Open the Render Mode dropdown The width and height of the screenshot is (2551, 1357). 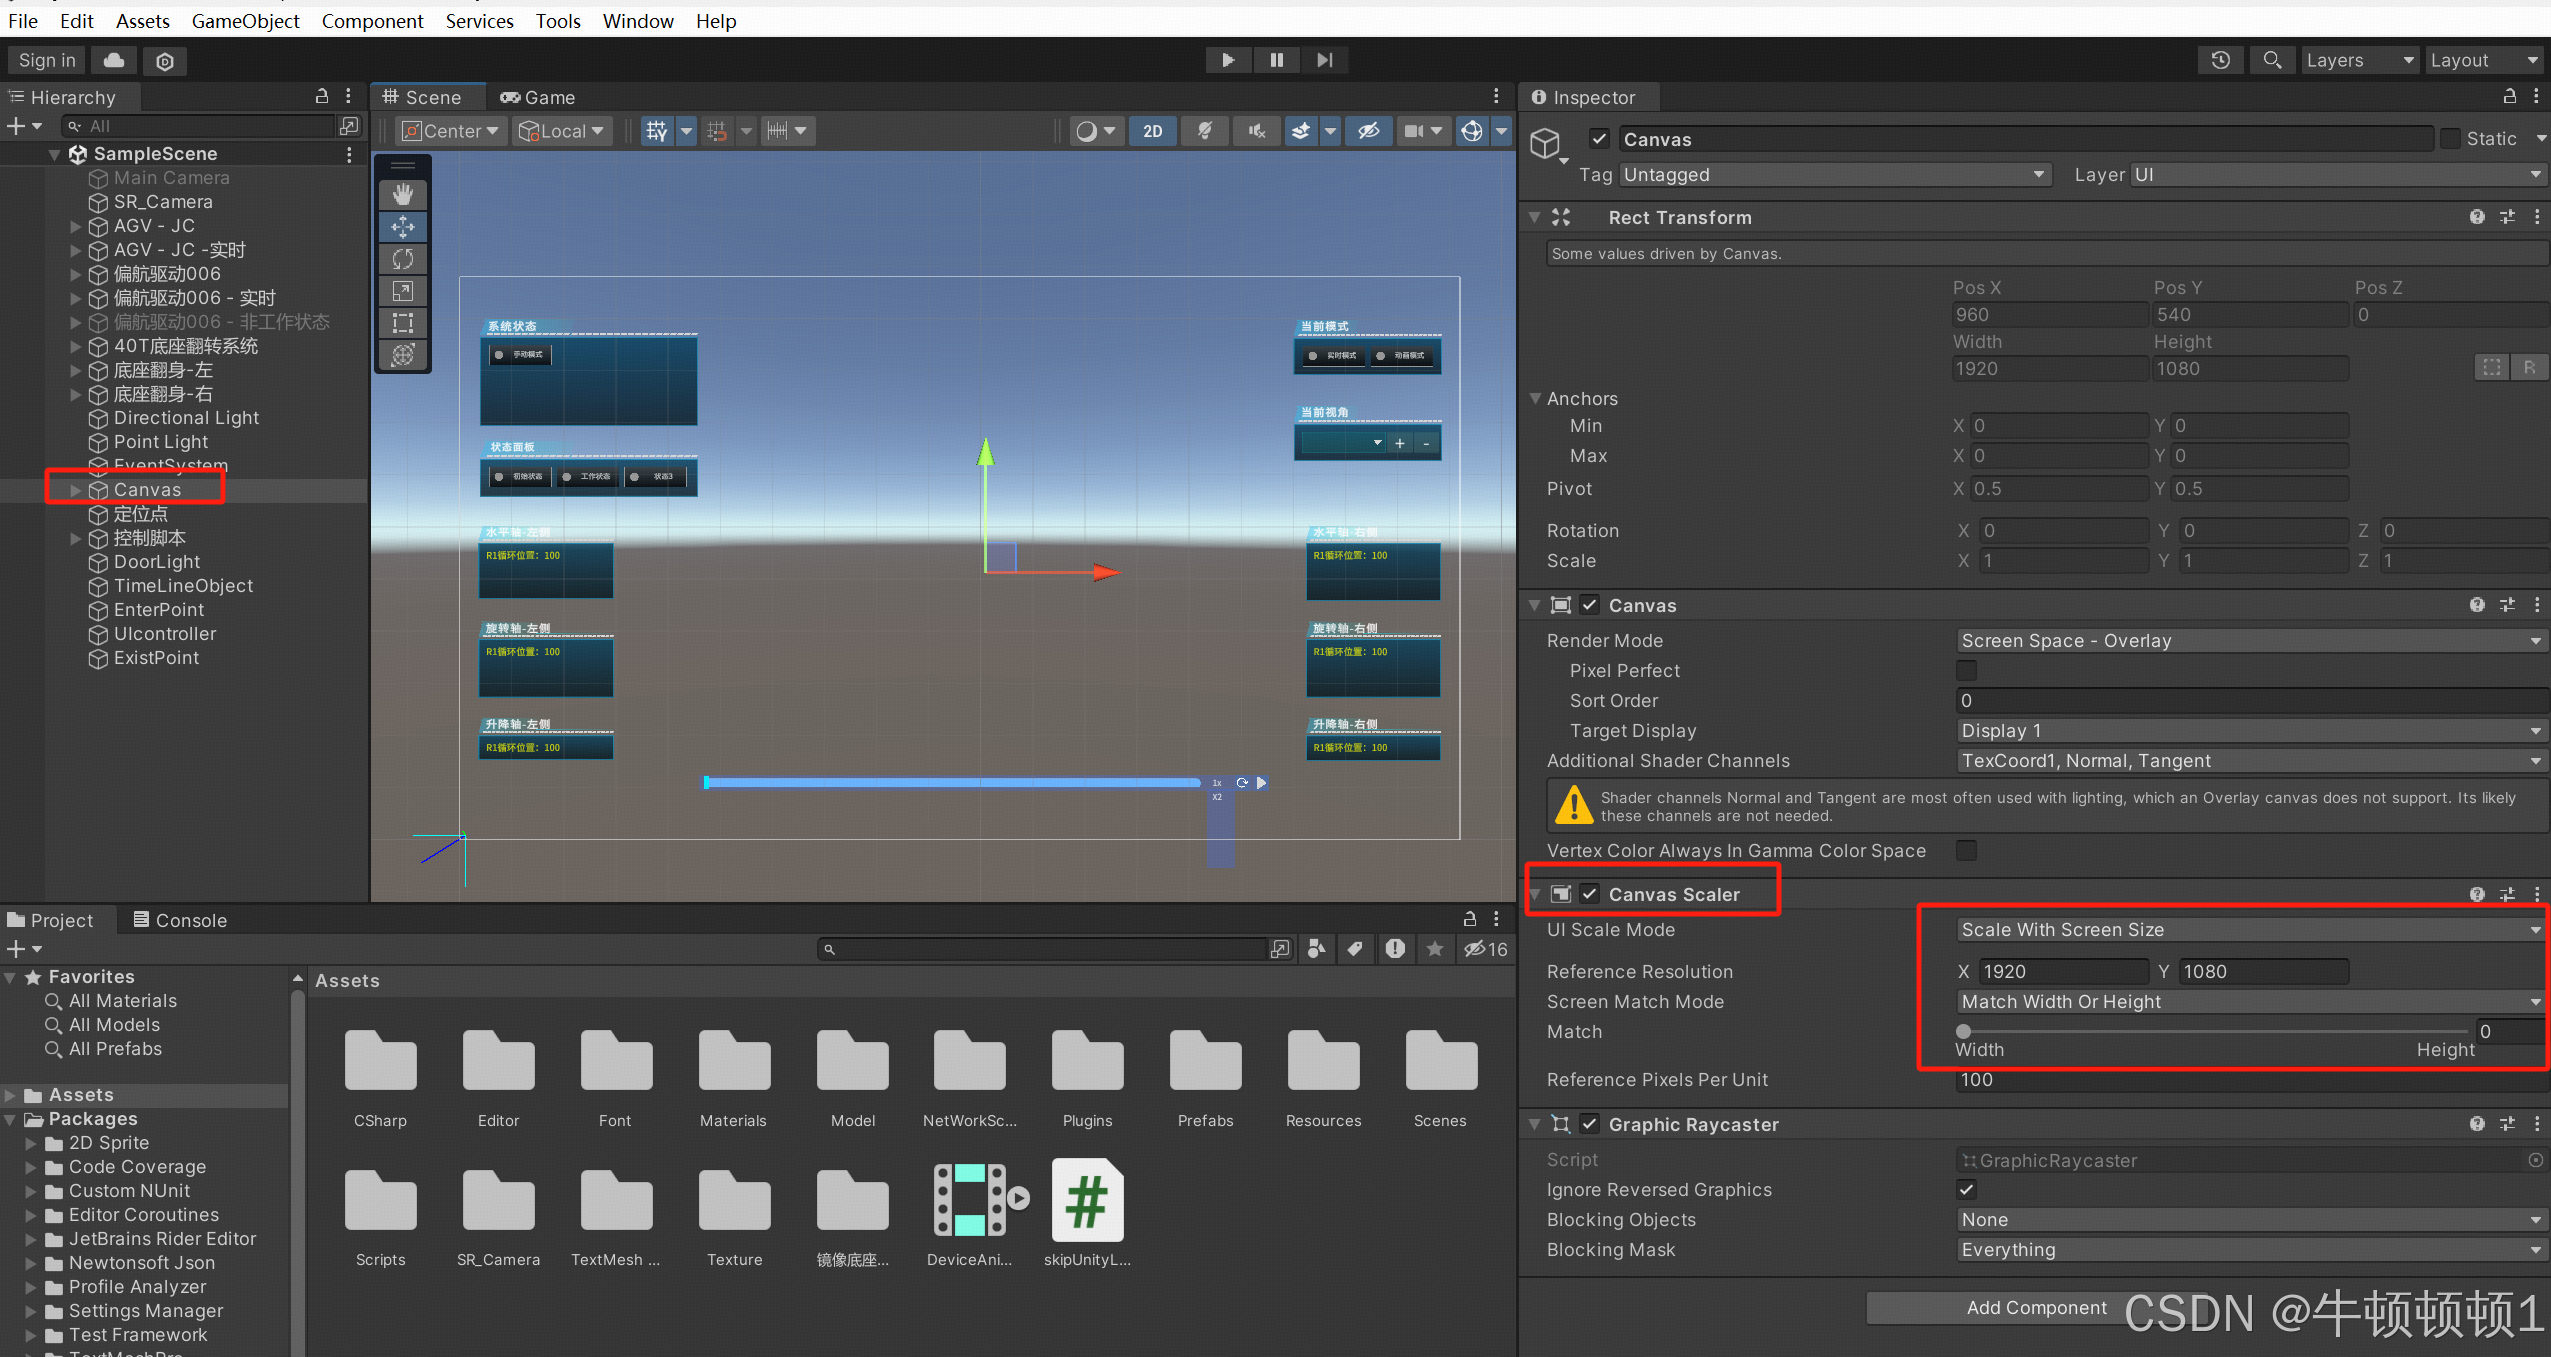2248,641
